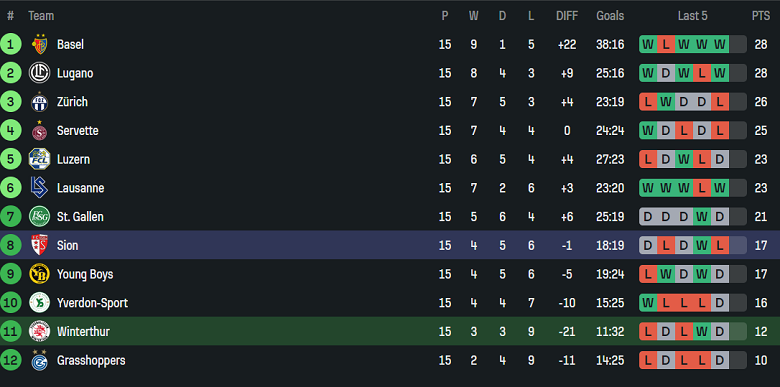Click the Young Boys yellow logo

(39, 274)
